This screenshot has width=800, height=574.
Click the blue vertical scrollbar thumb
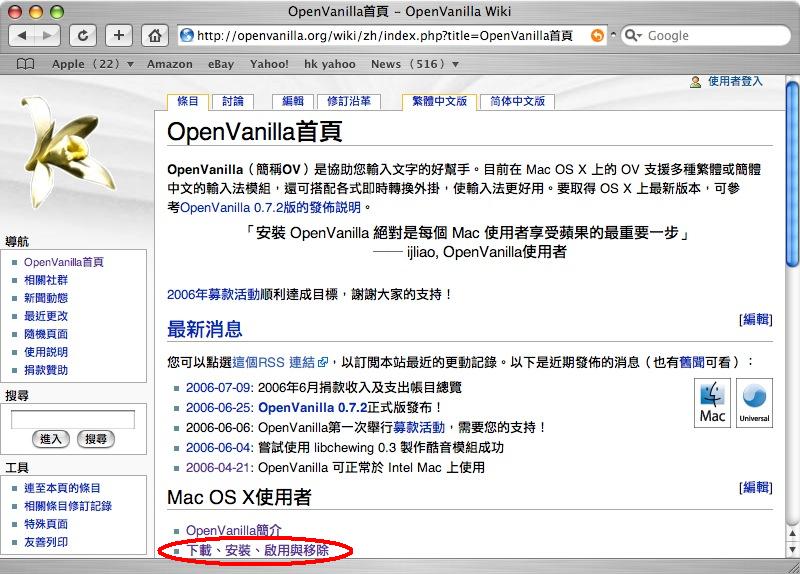[792, 173]
